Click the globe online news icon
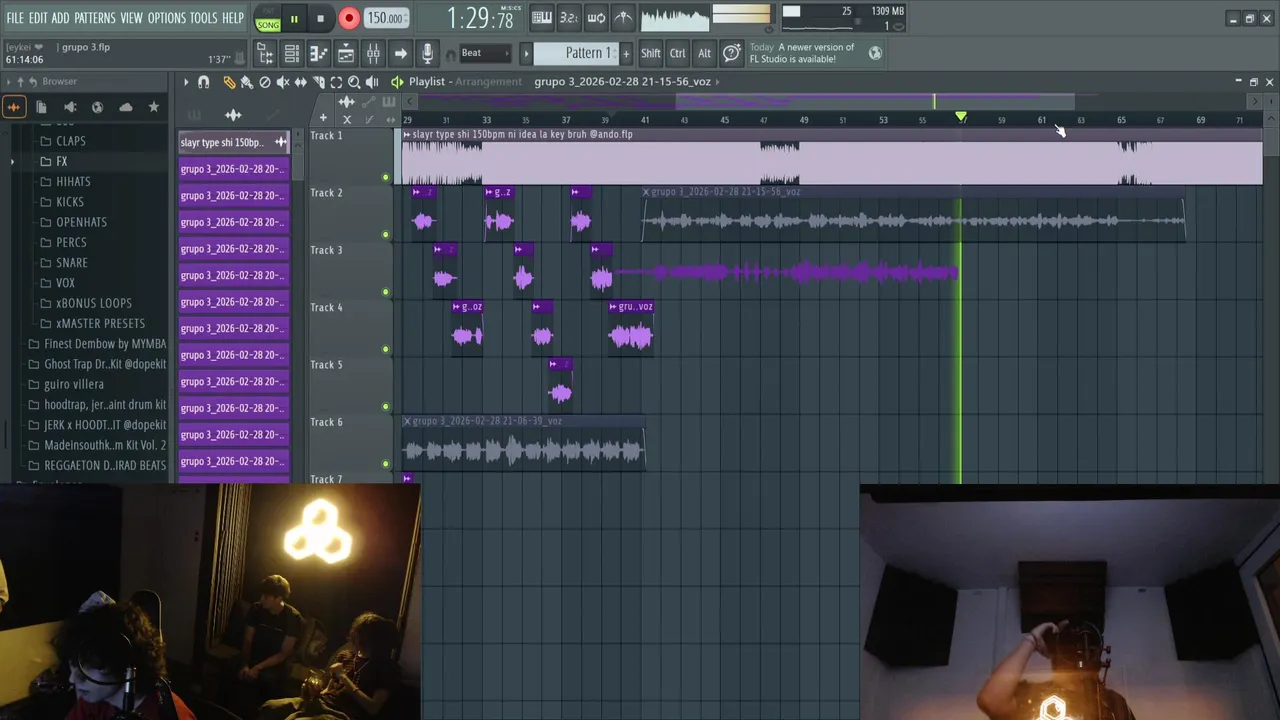 click(x=875, y=53)
